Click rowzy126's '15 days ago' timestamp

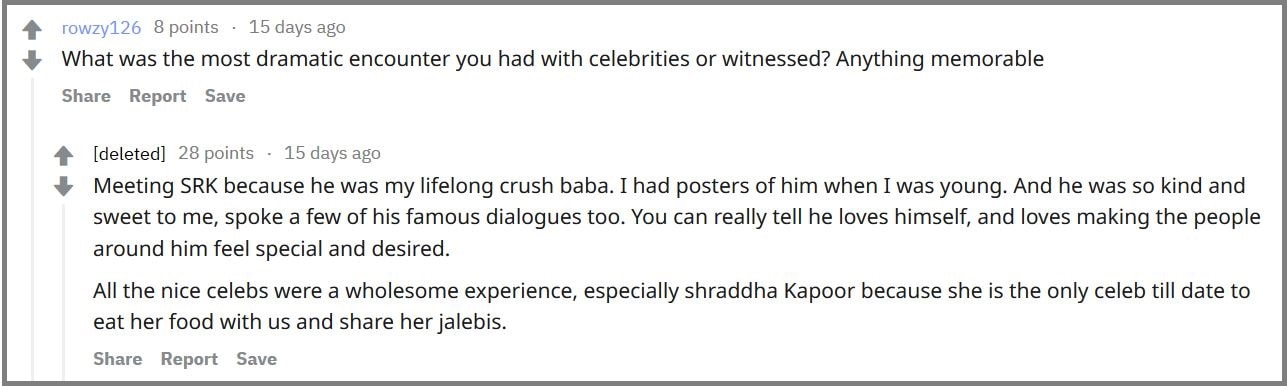[x=297, y=27]
